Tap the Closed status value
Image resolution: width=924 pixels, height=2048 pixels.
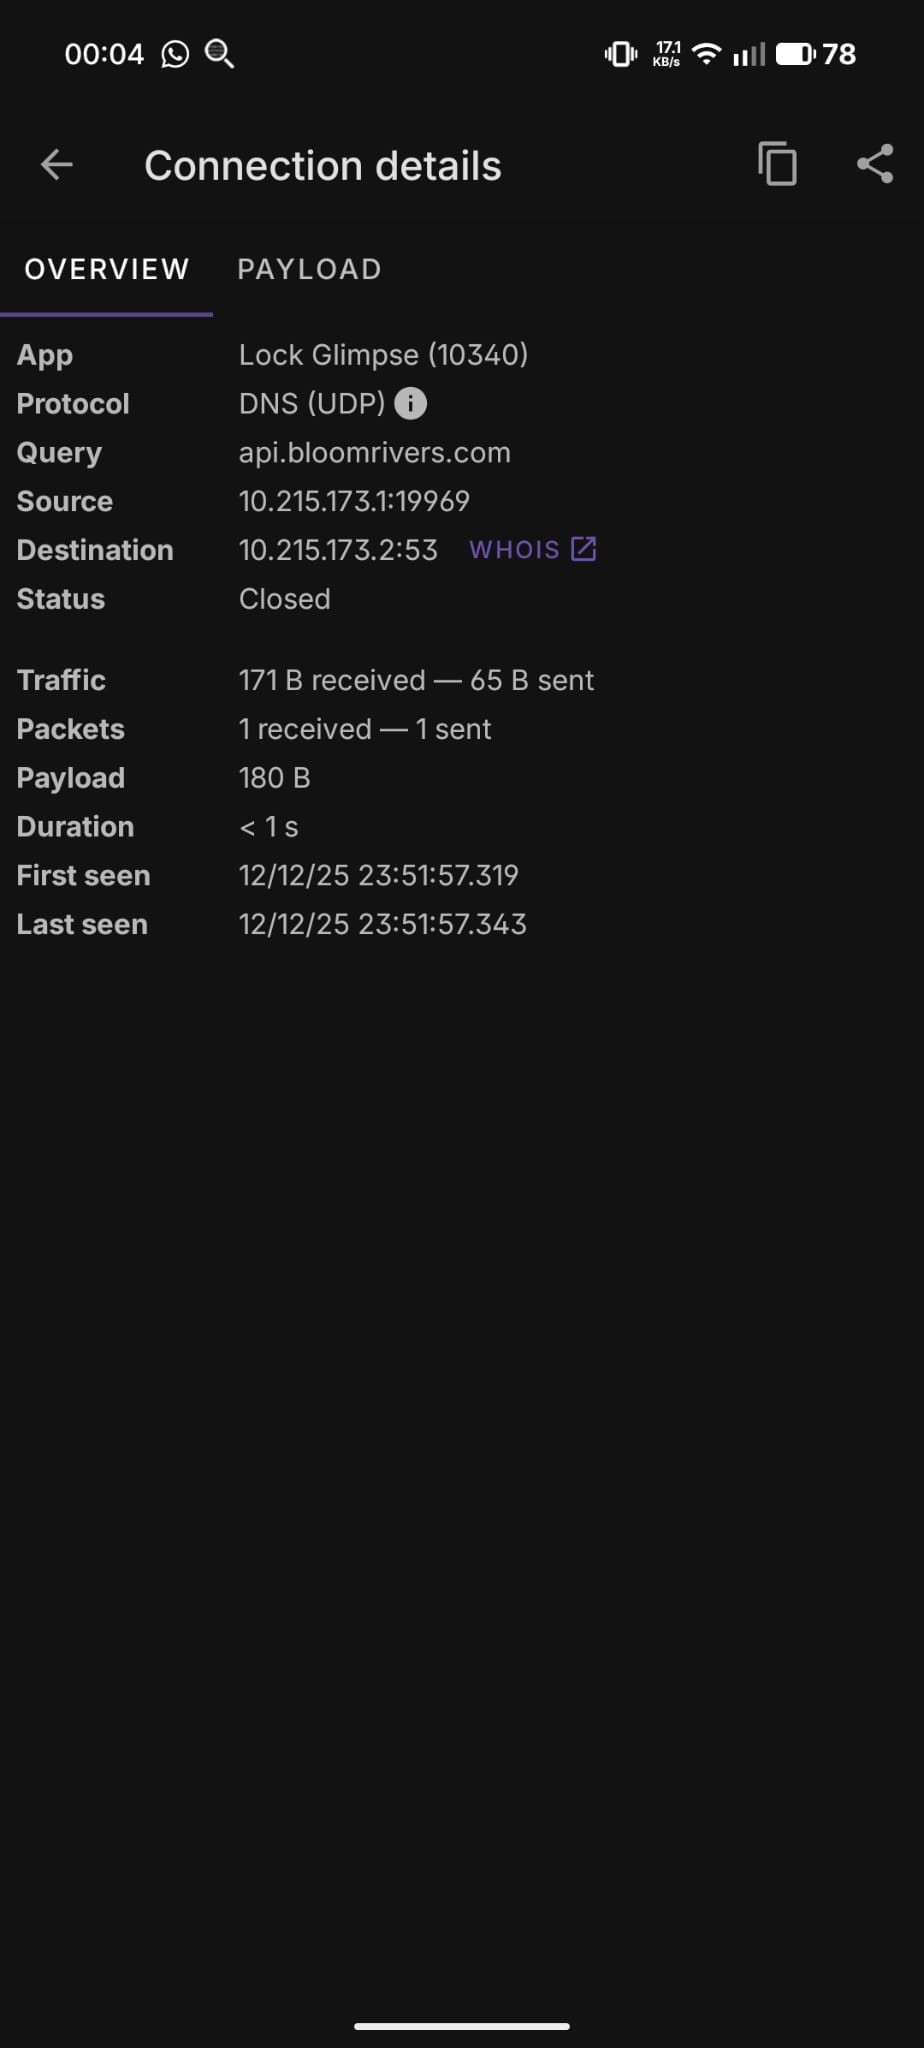[284, 598]
